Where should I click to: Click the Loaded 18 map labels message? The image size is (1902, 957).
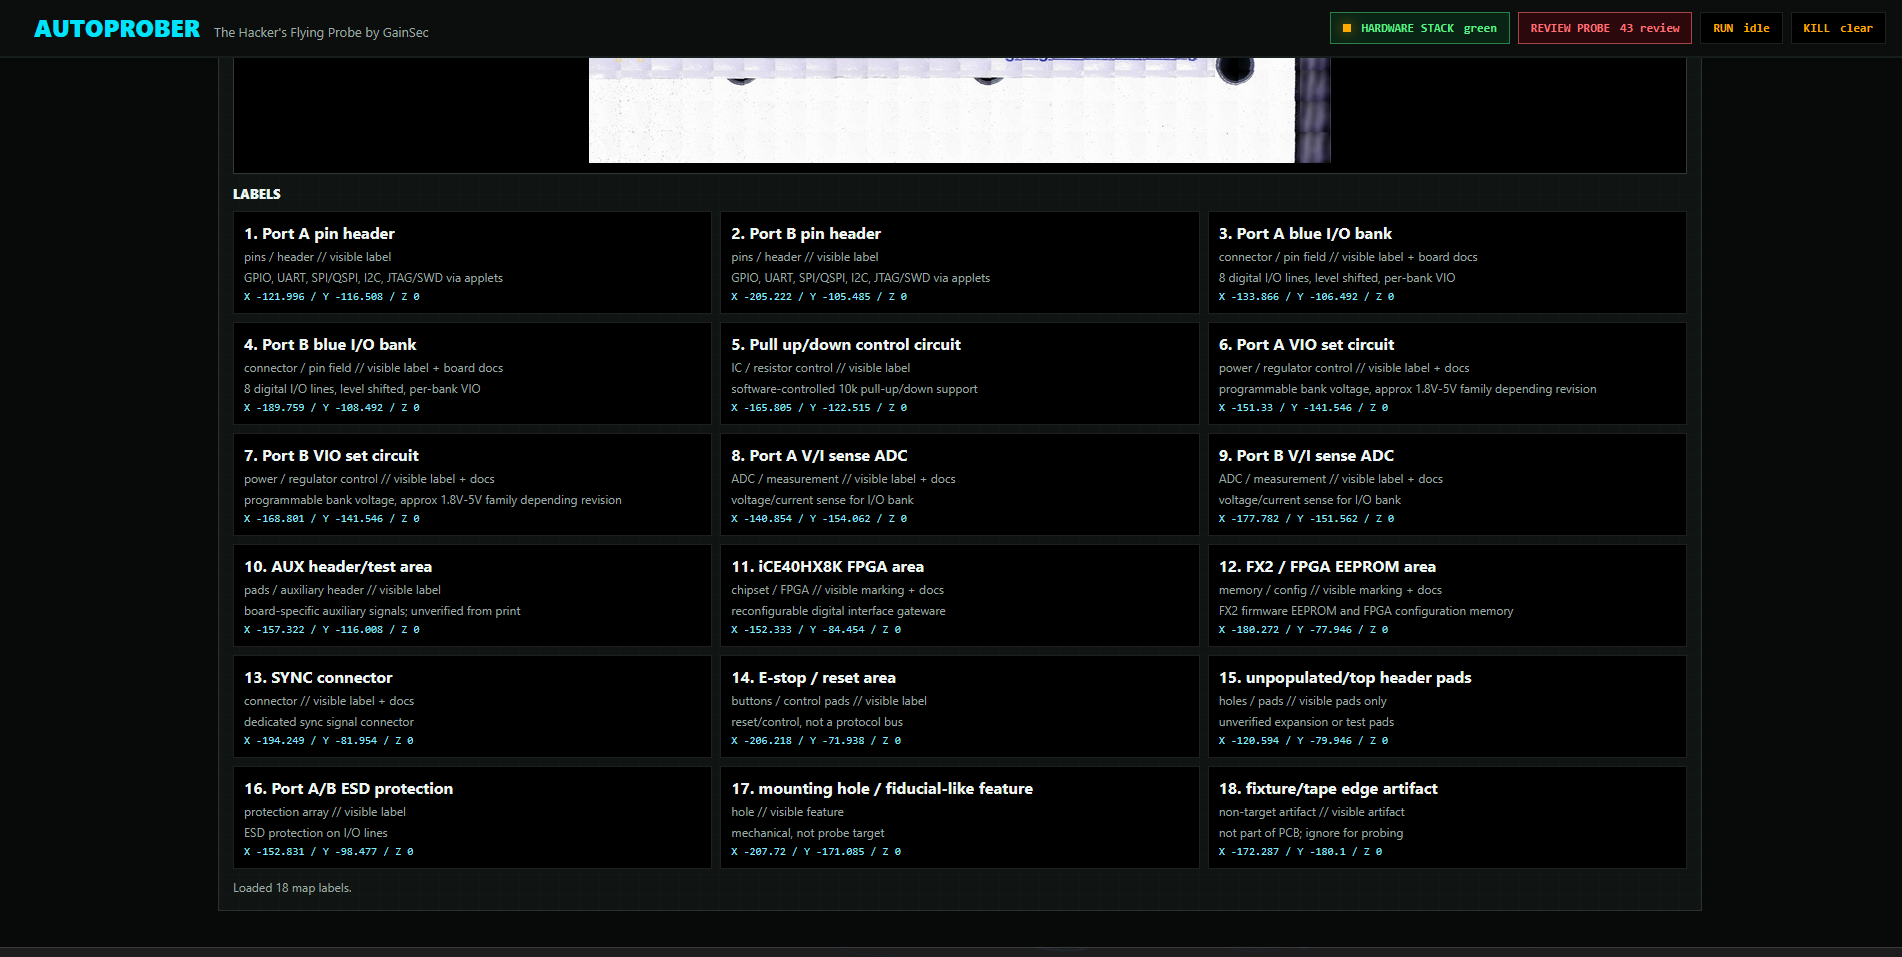tap(292, 887)
